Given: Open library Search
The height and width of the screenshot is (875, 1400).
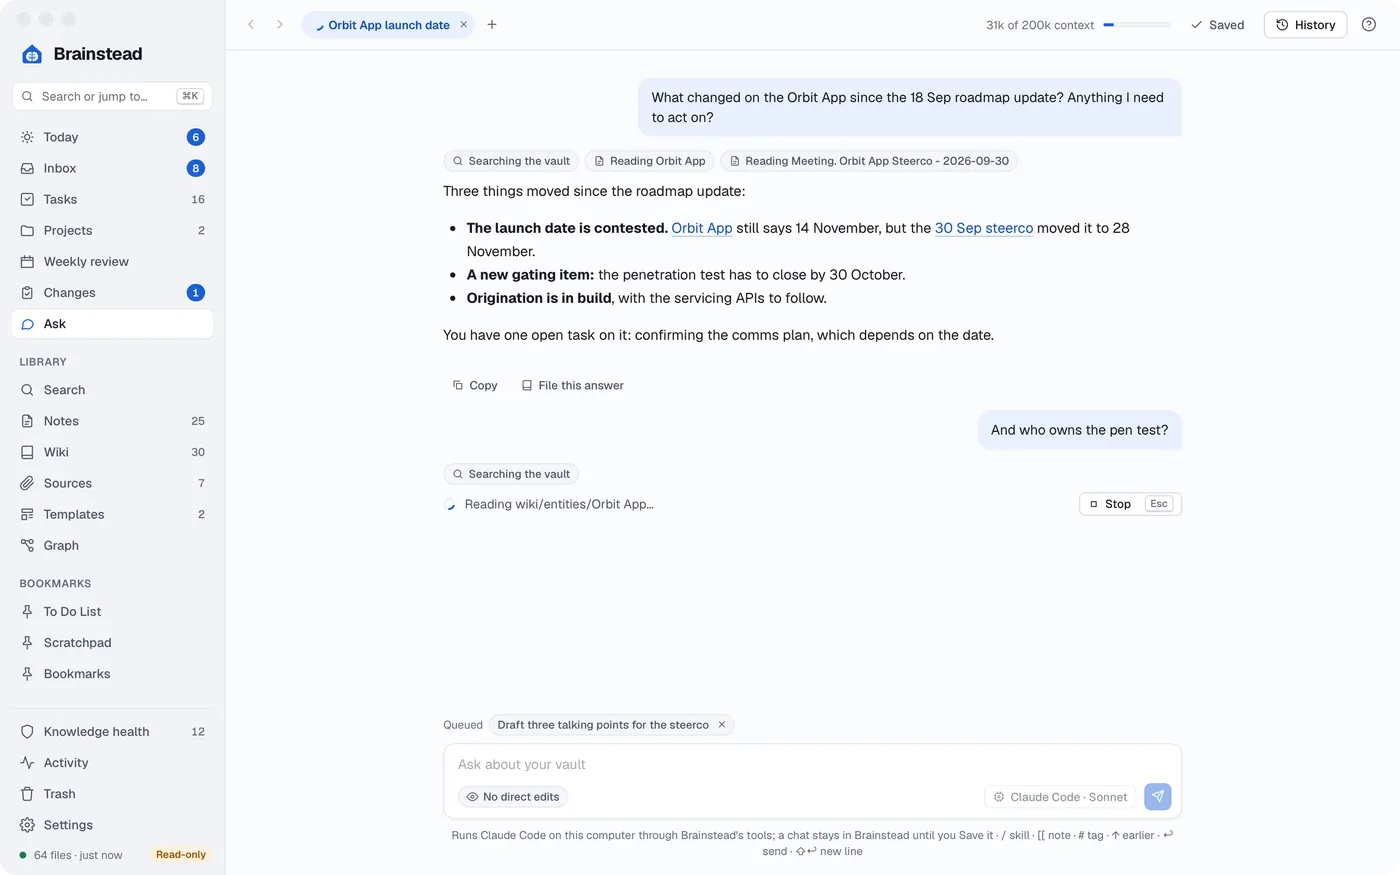Looking at the screenshot, I should click(x=113, y=390).
